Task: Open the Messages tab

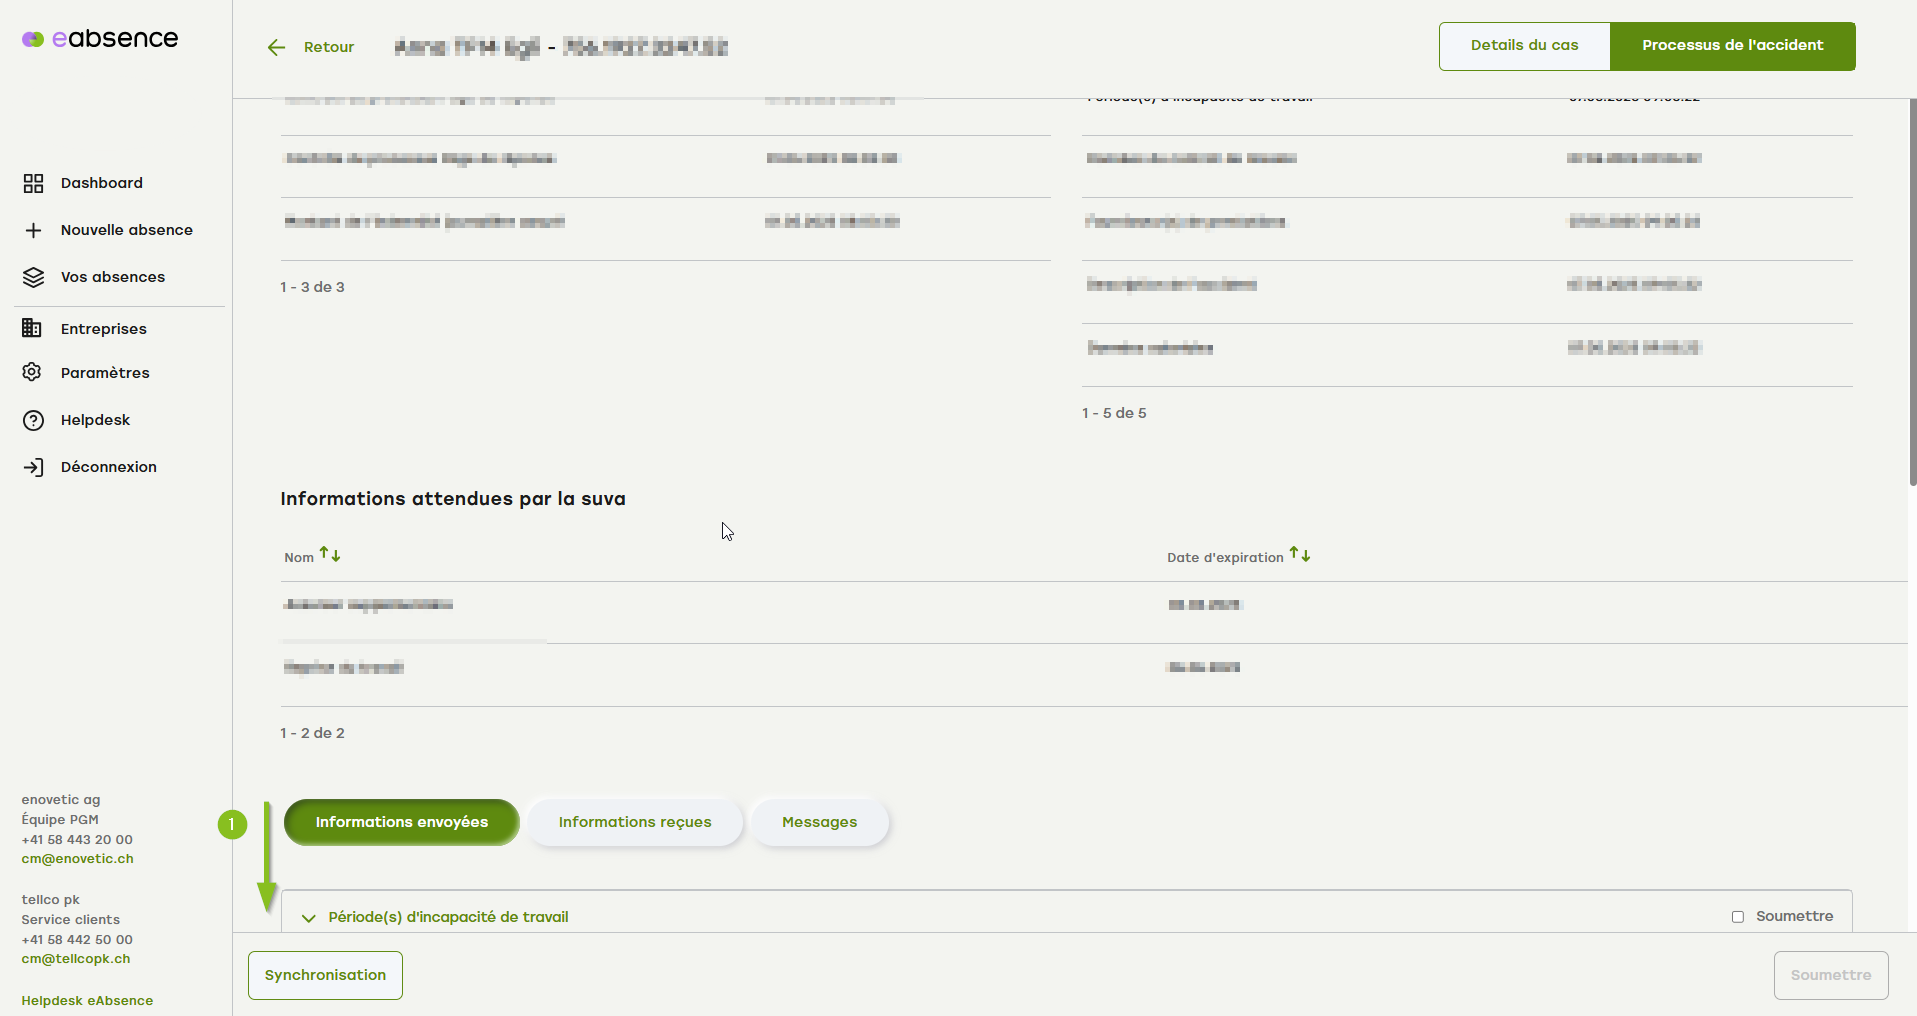Action: pos(819,822)
